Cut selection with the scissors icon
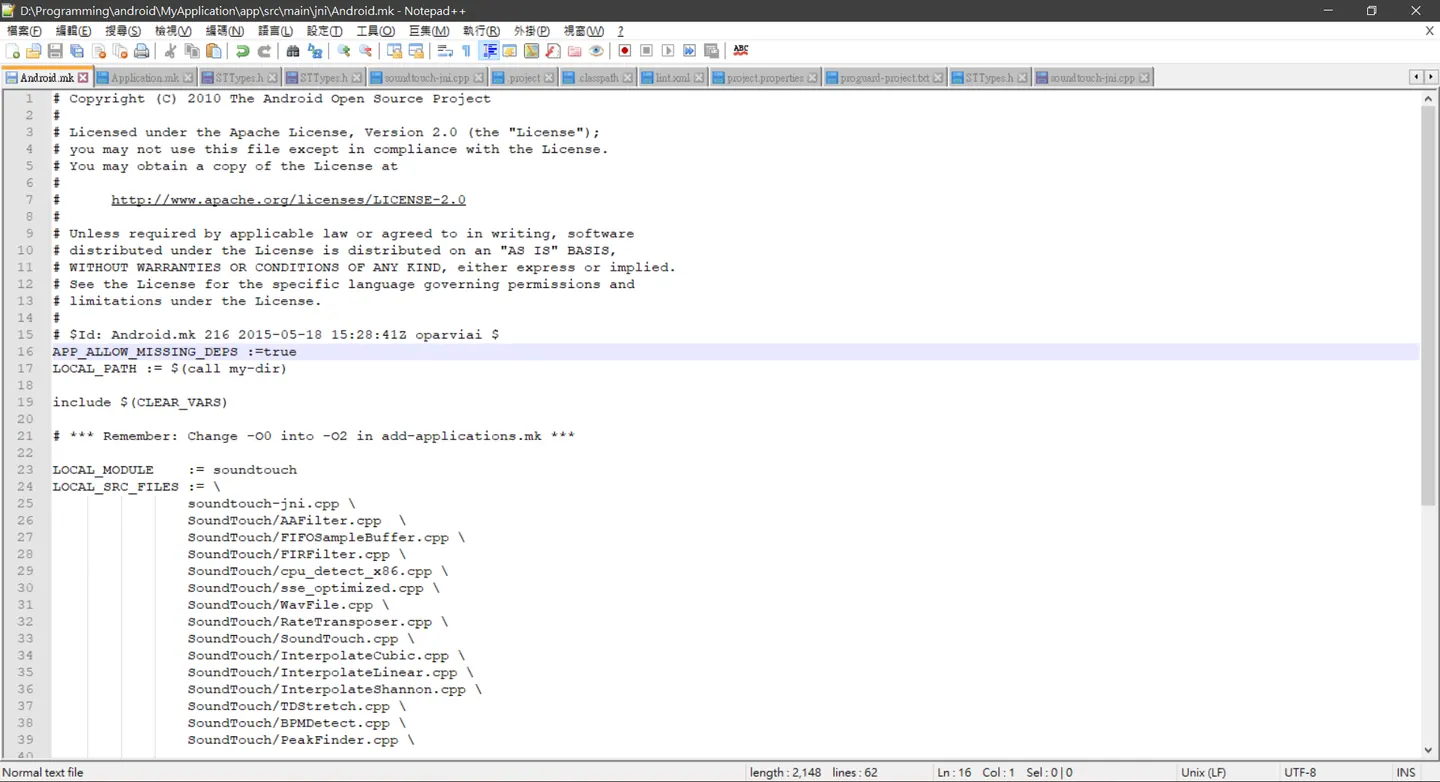The width and height of the screenshot is (1440, 782). point(170,51)
